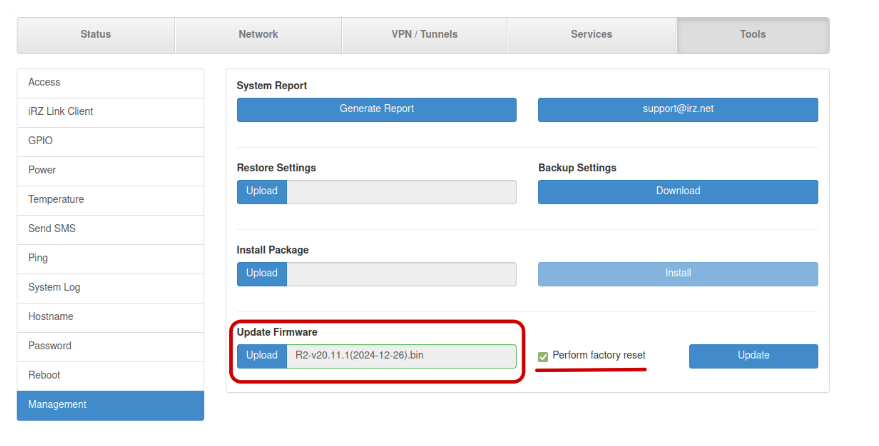This screenshot has height=446, width=879.
Task: Open the Network tab
Action: (258, 35)
